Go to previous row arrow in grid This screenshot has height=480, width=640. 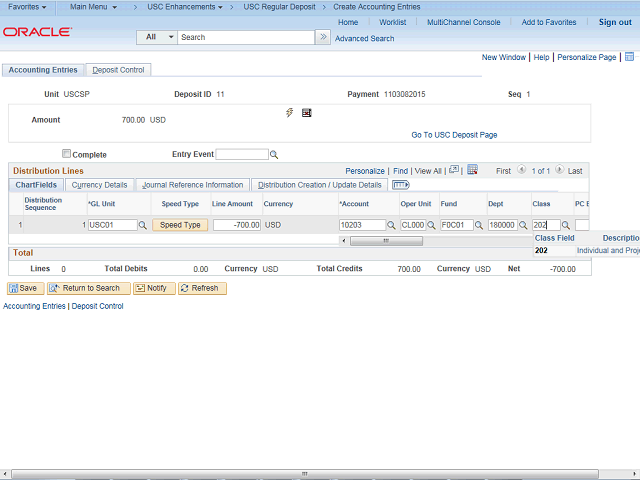[x=521, y=169]
